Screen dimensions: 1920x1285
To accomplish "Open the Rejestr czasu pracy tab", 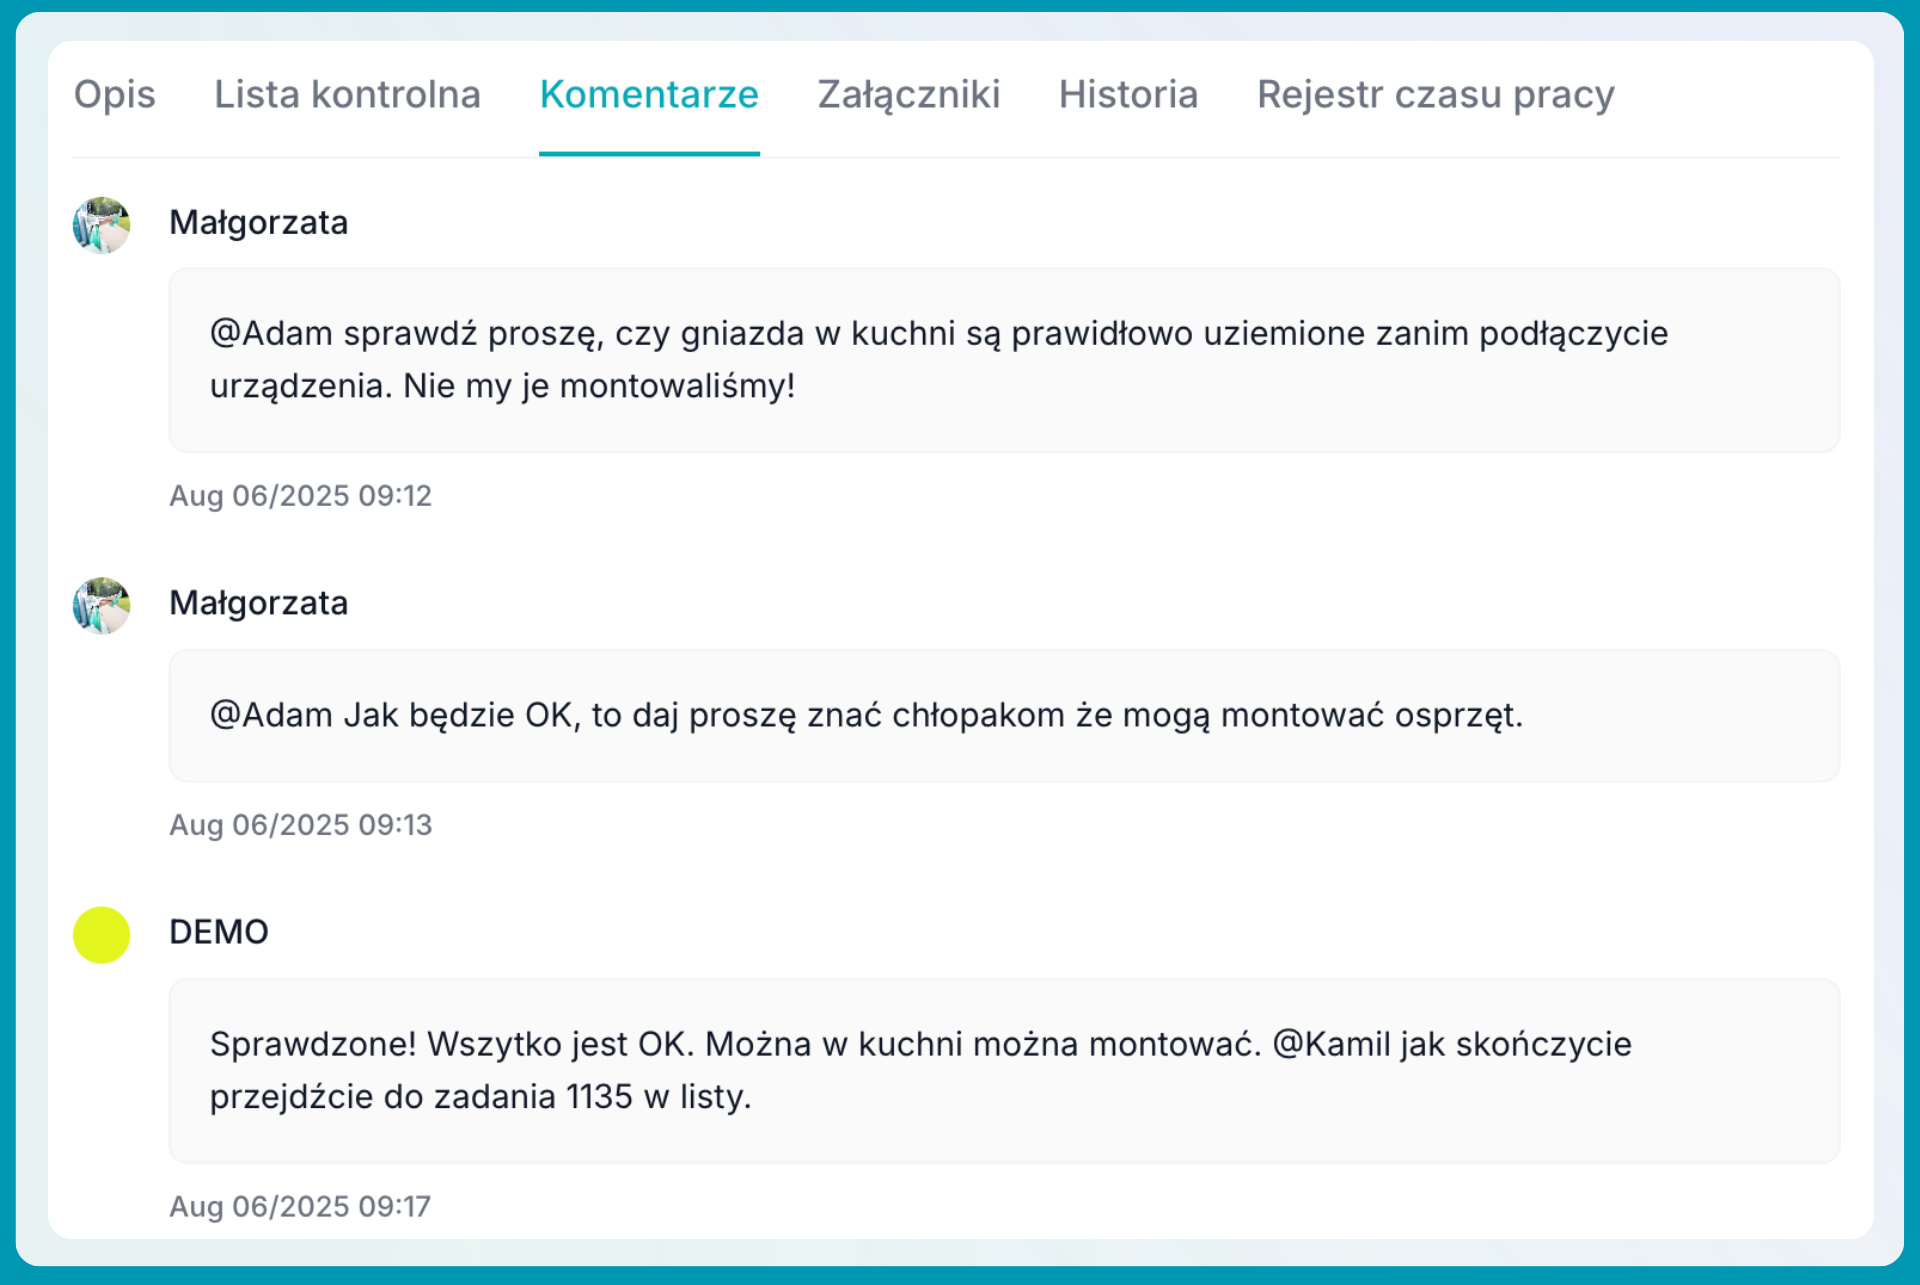I will tap(1435, 95).
